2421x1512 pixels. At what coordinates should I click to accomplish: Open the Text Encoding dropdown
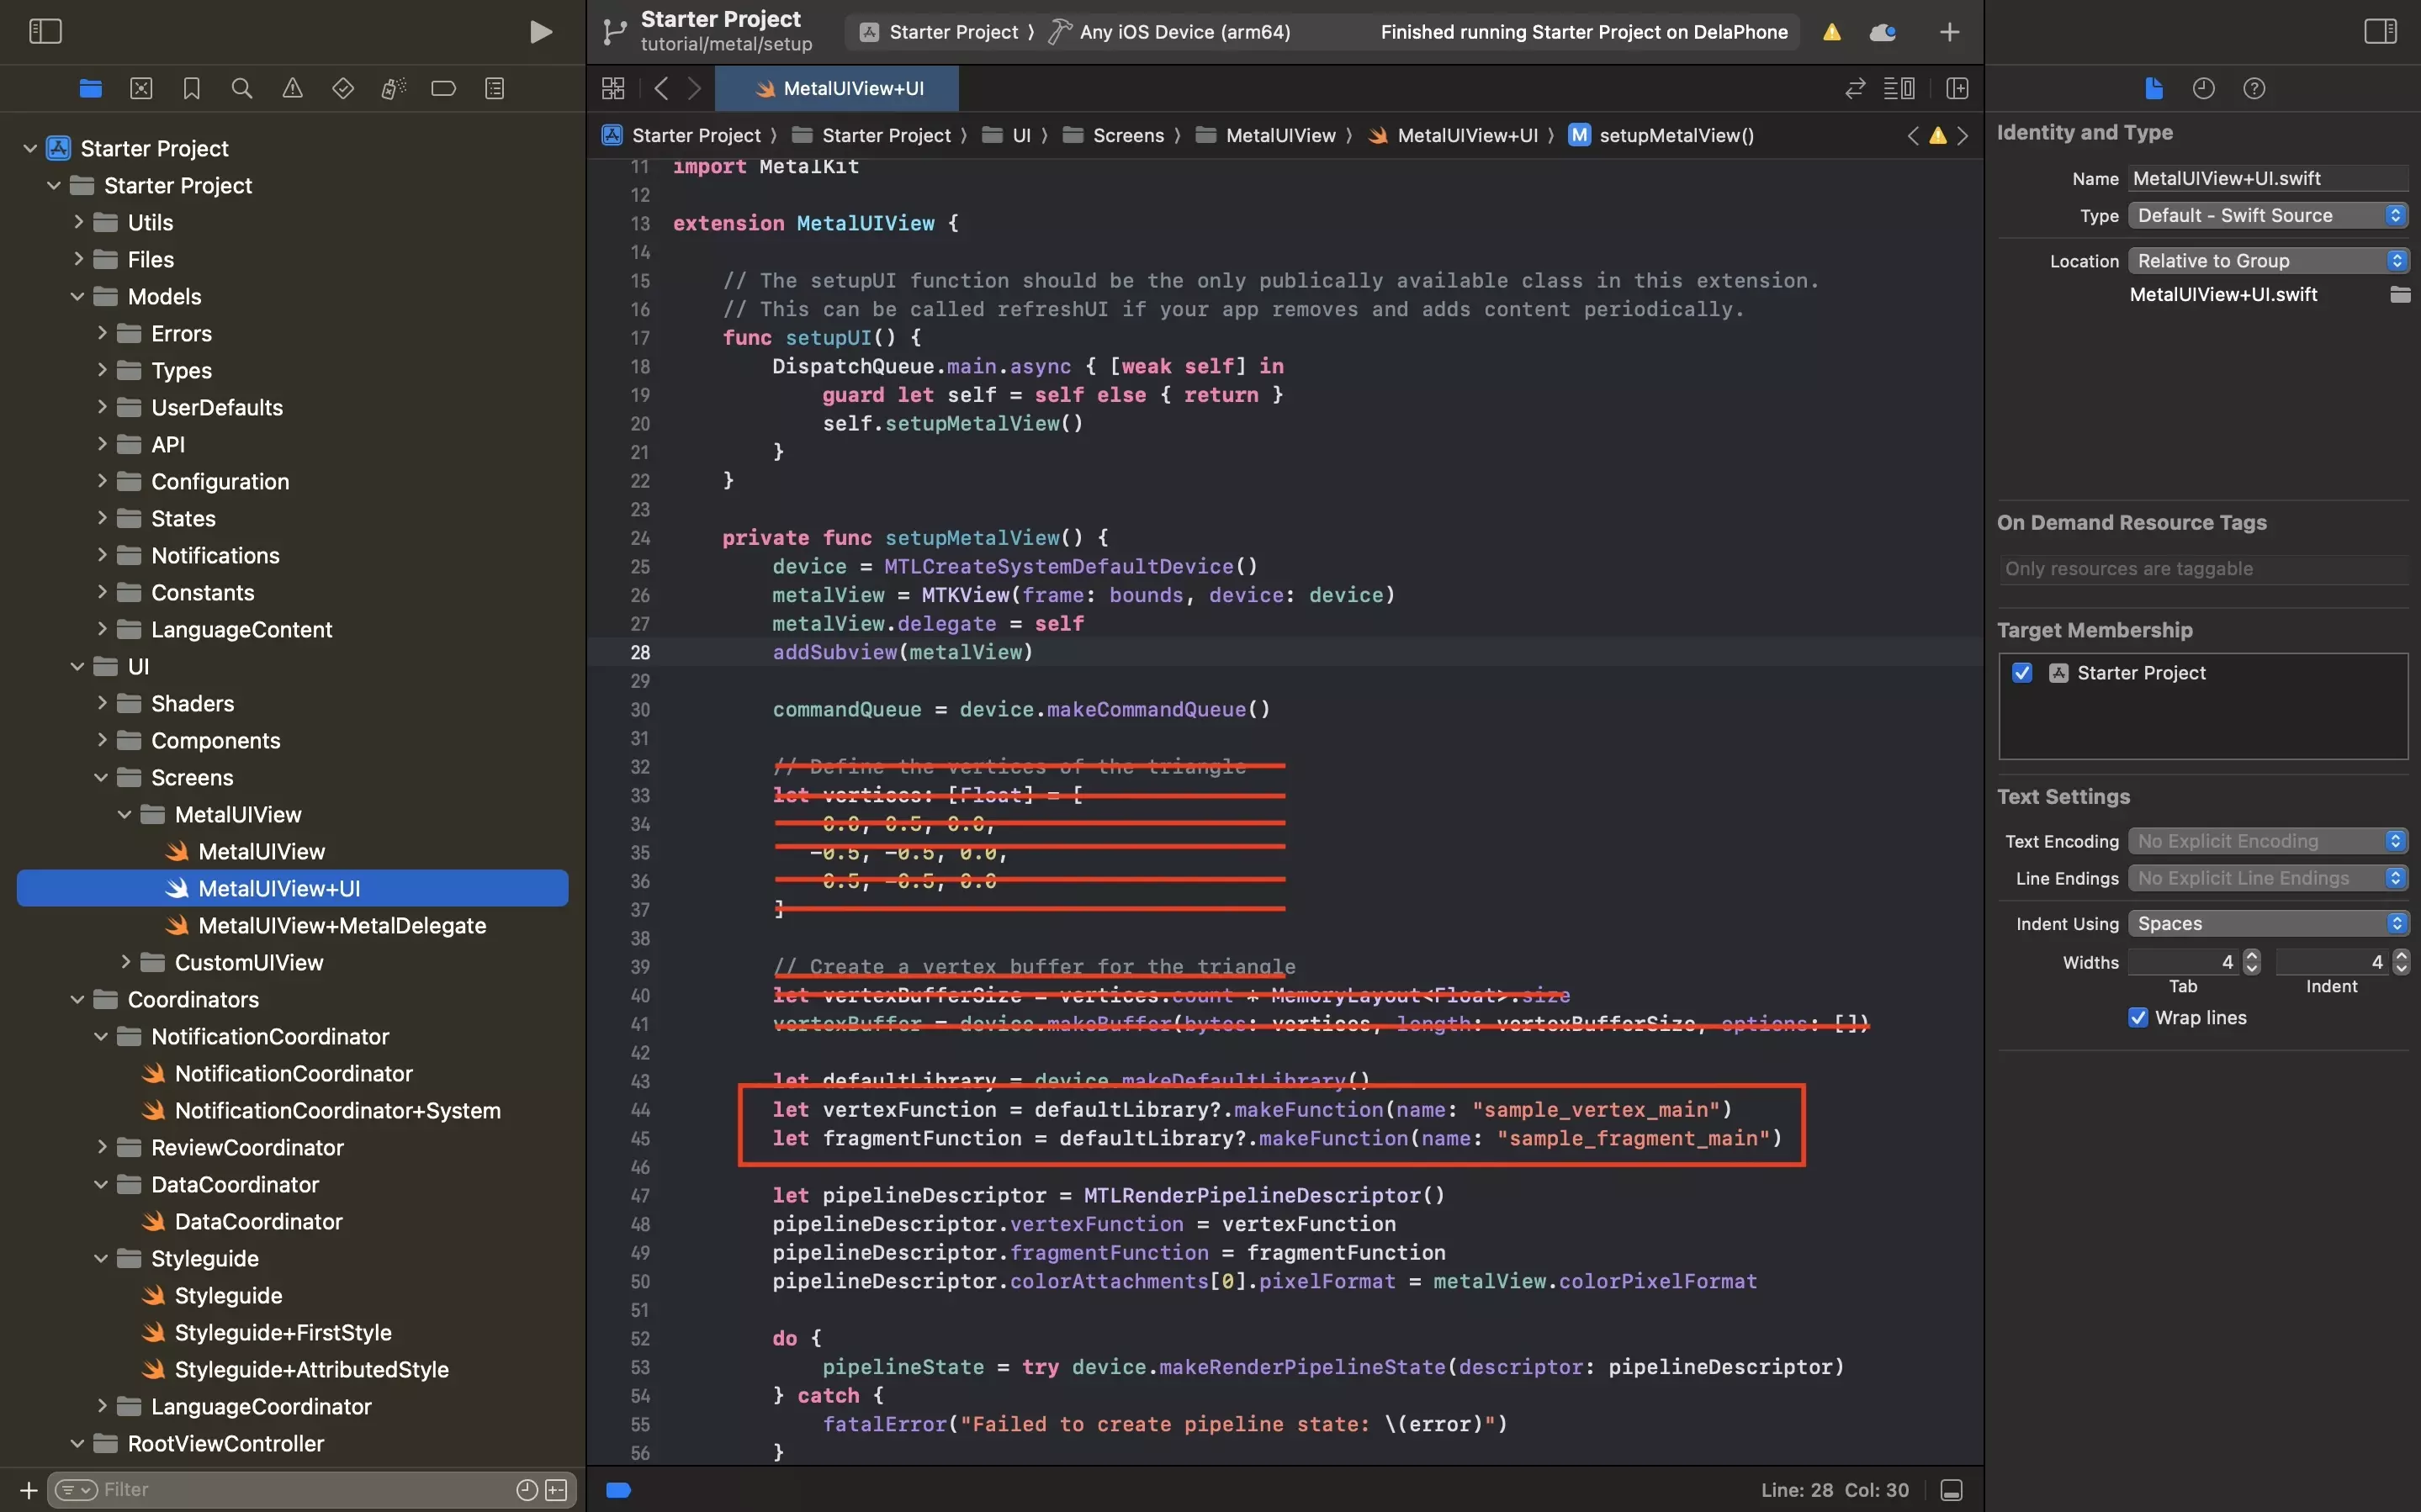[2267, 841]
